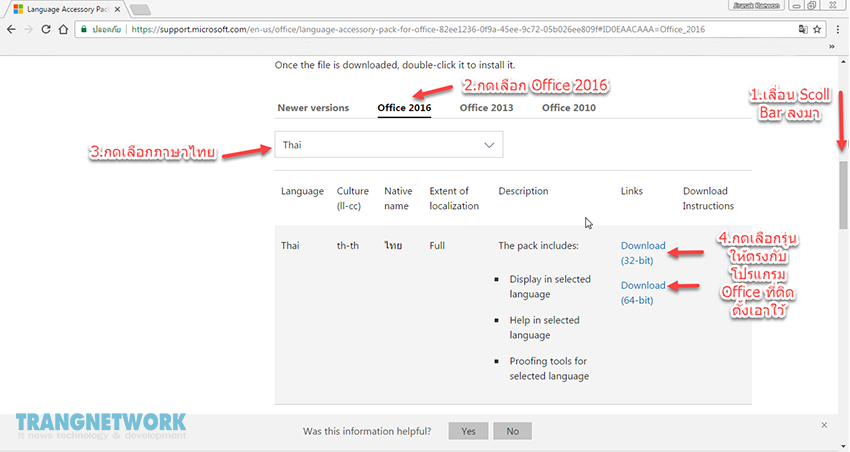Screen dimensions: 850x452
Task: Answer No to helpful question
Action: 512,431
